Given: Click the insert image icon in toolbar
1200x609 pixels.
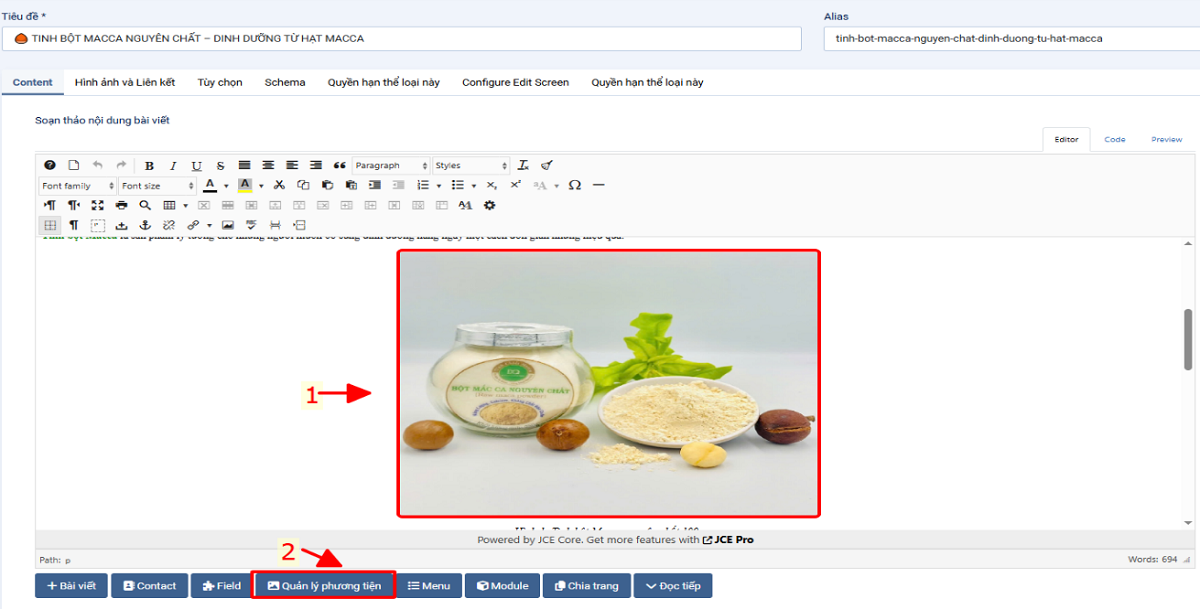Looking at the screenshot, I should pyautogui.click(x=228, y=226).
